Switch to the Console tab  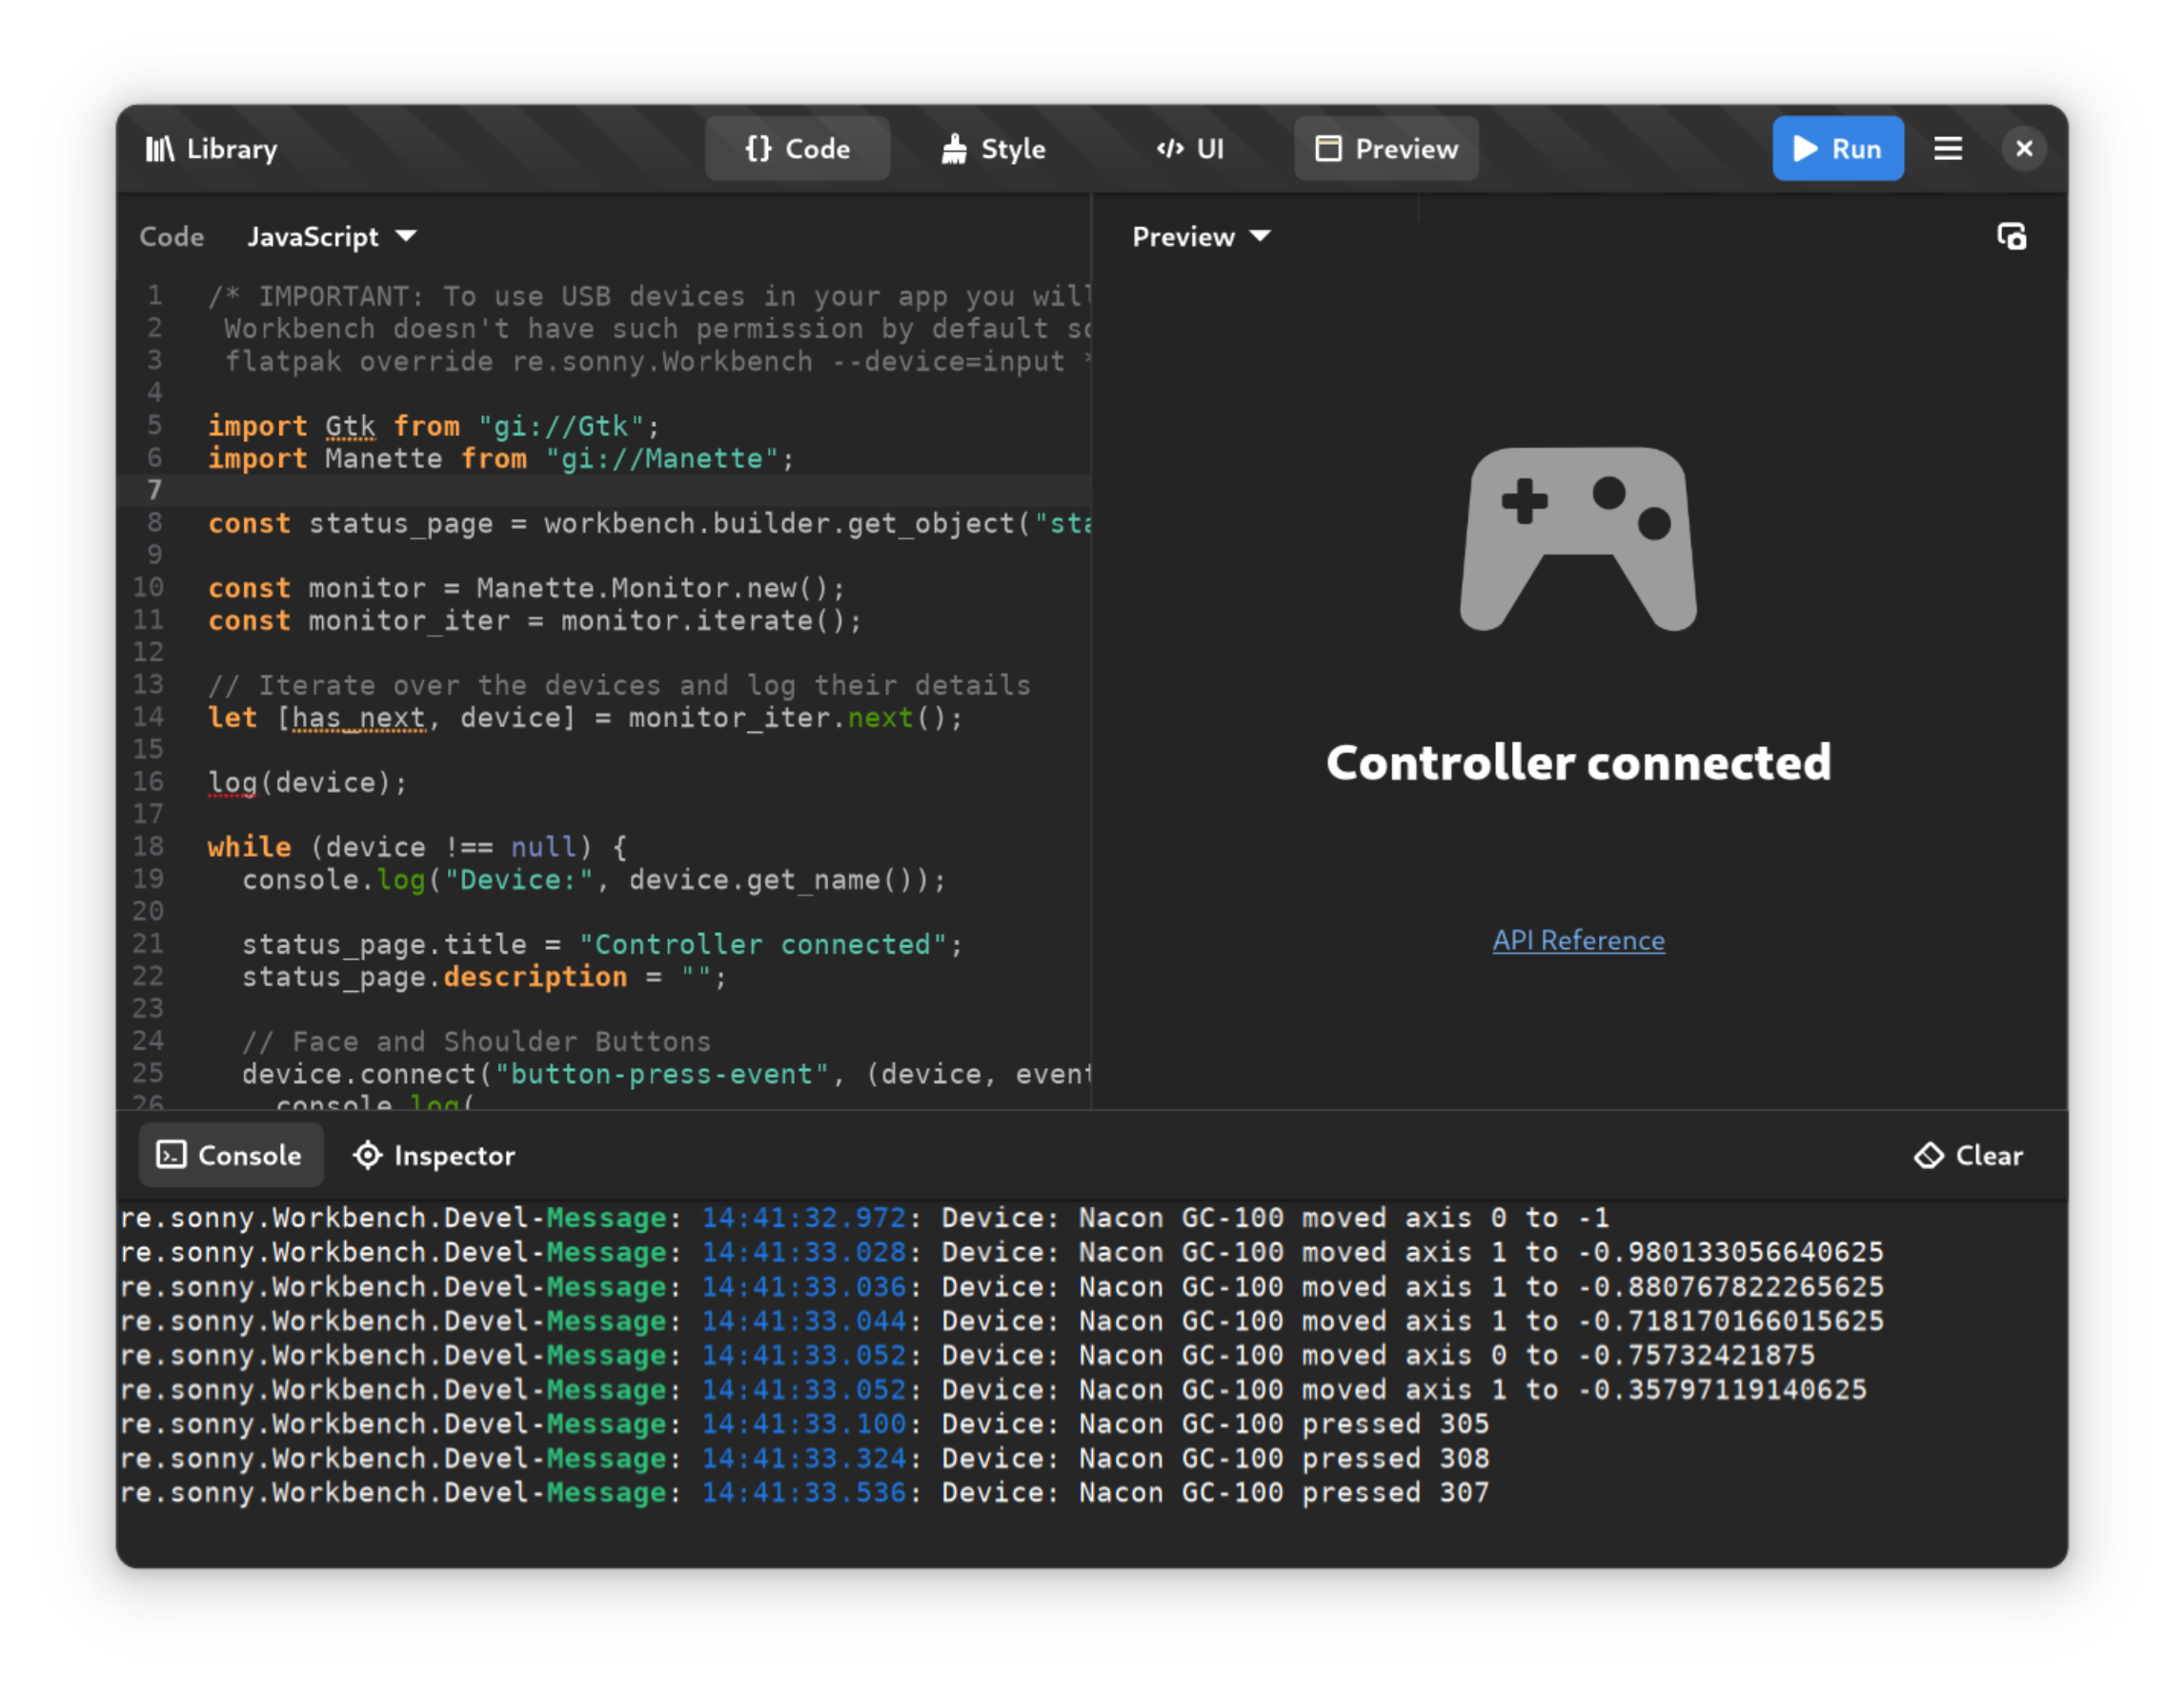[x=230, y=1155]
